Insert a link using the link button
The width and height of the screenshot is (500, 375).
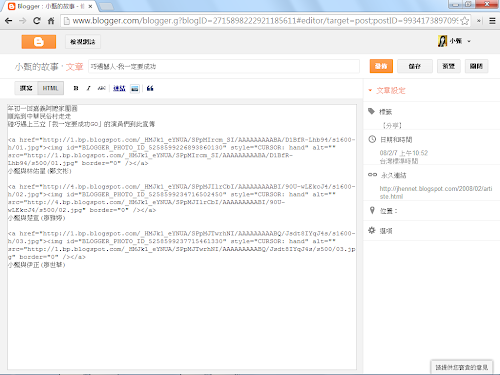tap(119, 88)
